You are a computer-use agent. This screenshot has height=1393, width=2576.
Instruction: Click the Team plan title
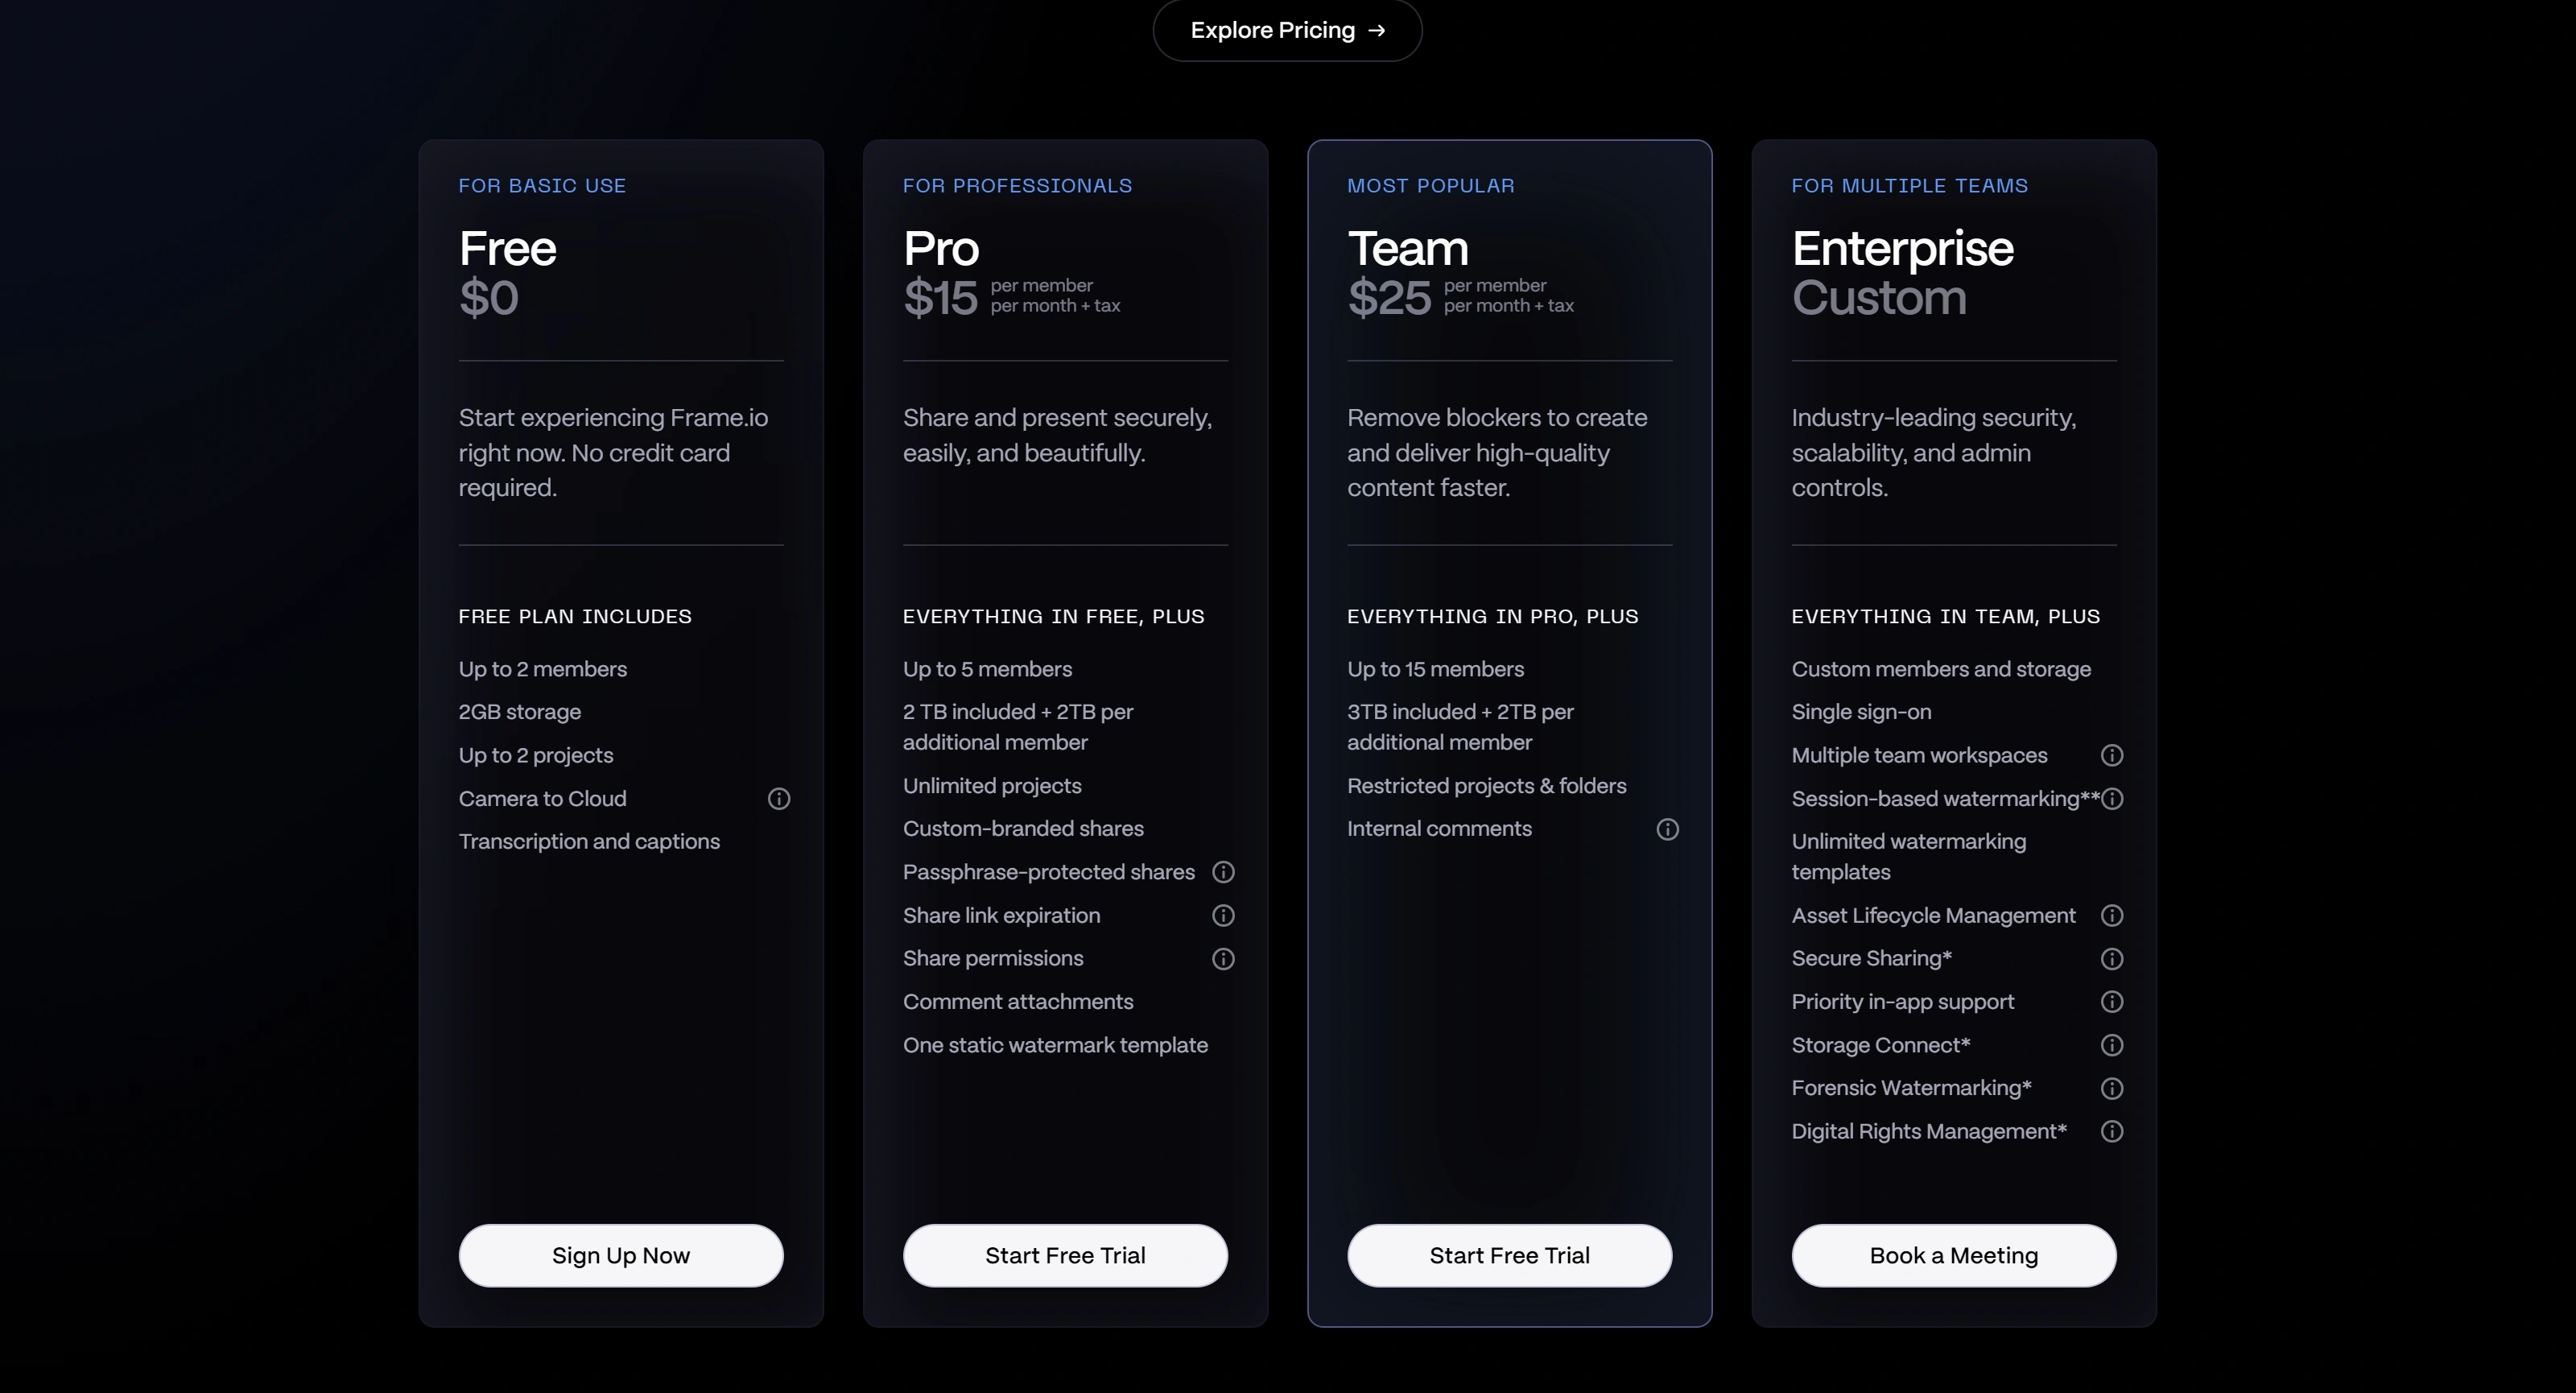pyautogui.click(x=1408, y=248)
